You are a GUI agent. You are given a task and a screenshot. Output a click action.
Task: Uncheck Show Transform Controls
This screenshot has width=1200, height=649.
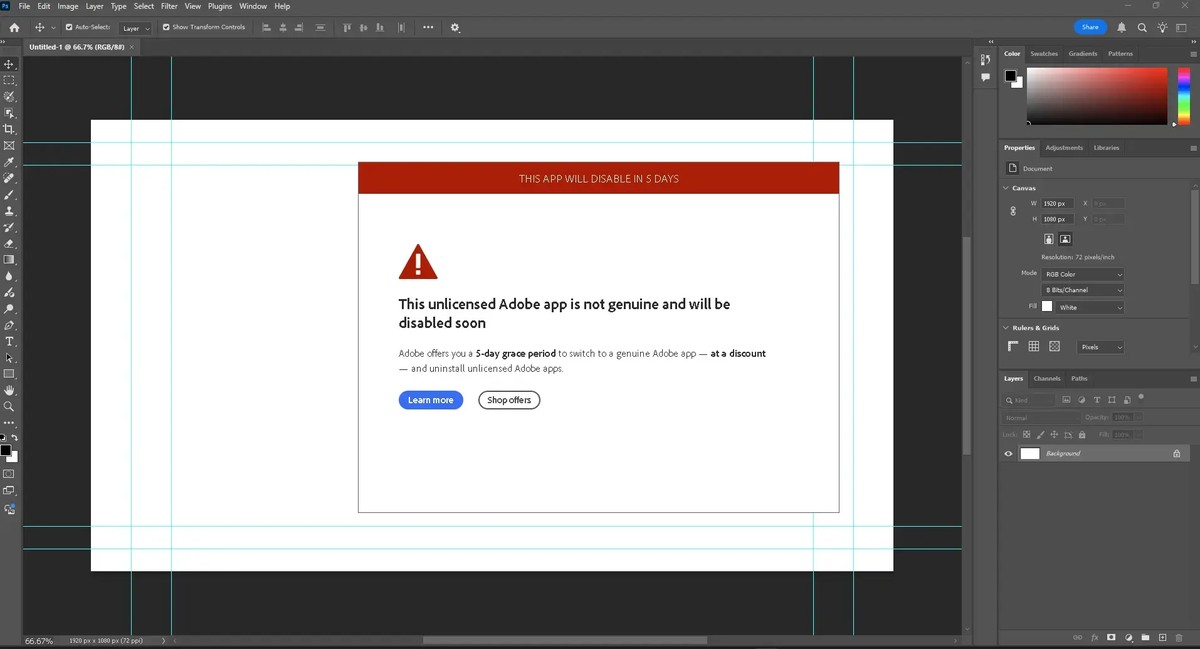166,28
